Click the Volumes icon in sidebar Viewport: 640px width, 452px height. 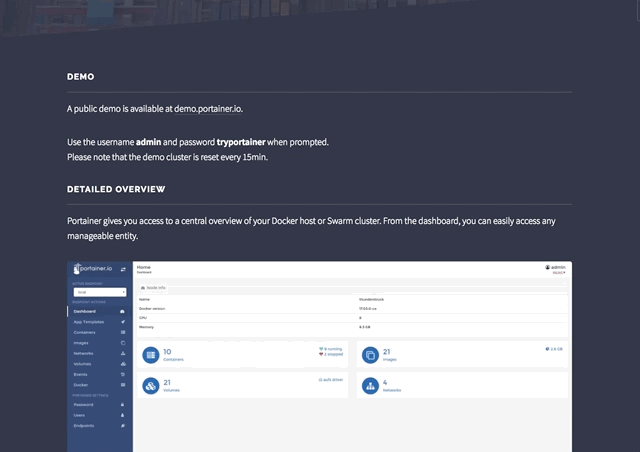122,364
